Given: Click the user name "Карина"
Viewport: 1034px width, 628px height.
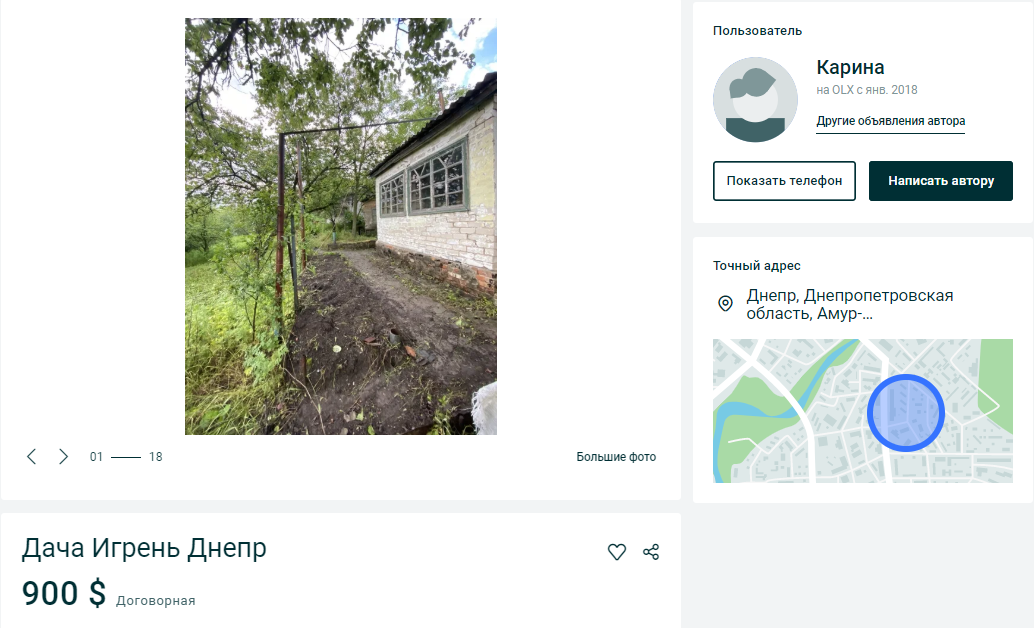Looking at the screenshot, I should [x=850, y=68].
